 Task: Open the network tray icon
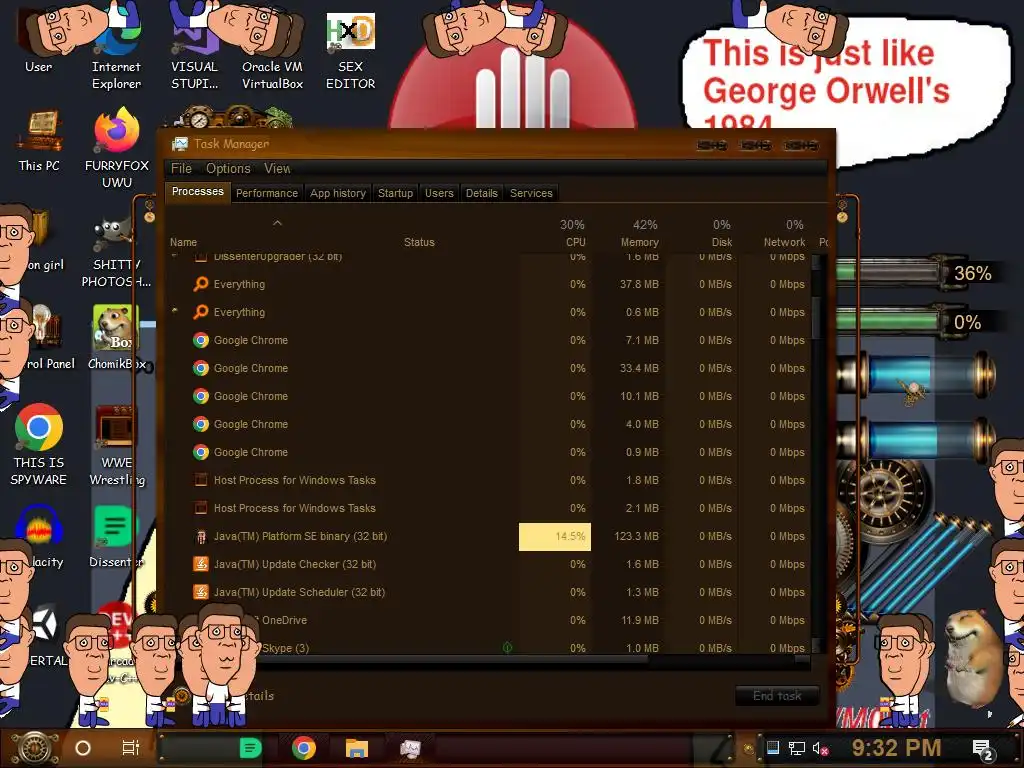tap(797, 748)
